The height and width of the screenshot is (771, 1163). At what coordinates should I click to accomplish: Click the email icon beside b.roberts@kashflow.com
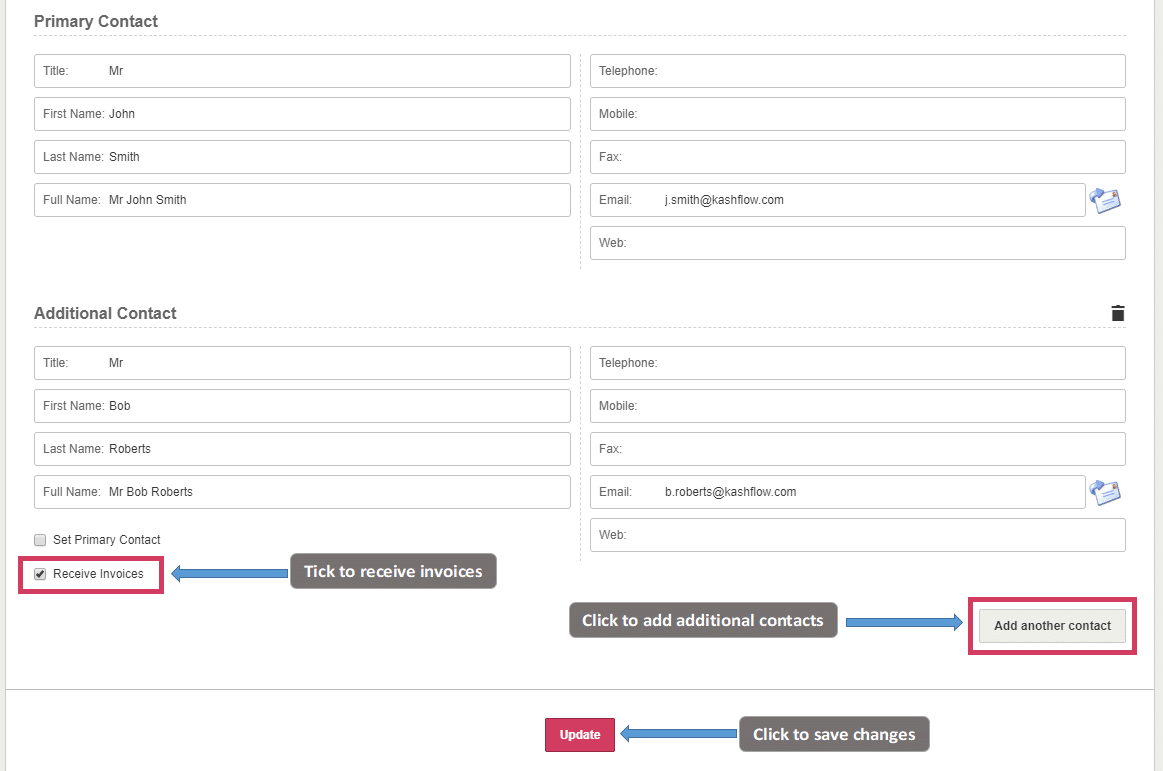1105,492
